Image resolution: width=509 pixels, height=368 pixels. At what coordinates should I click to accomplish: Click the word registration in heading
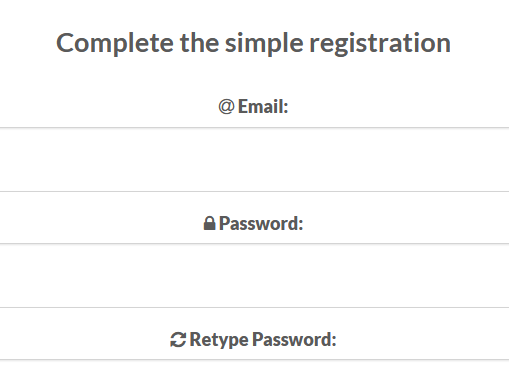[380, 43]
